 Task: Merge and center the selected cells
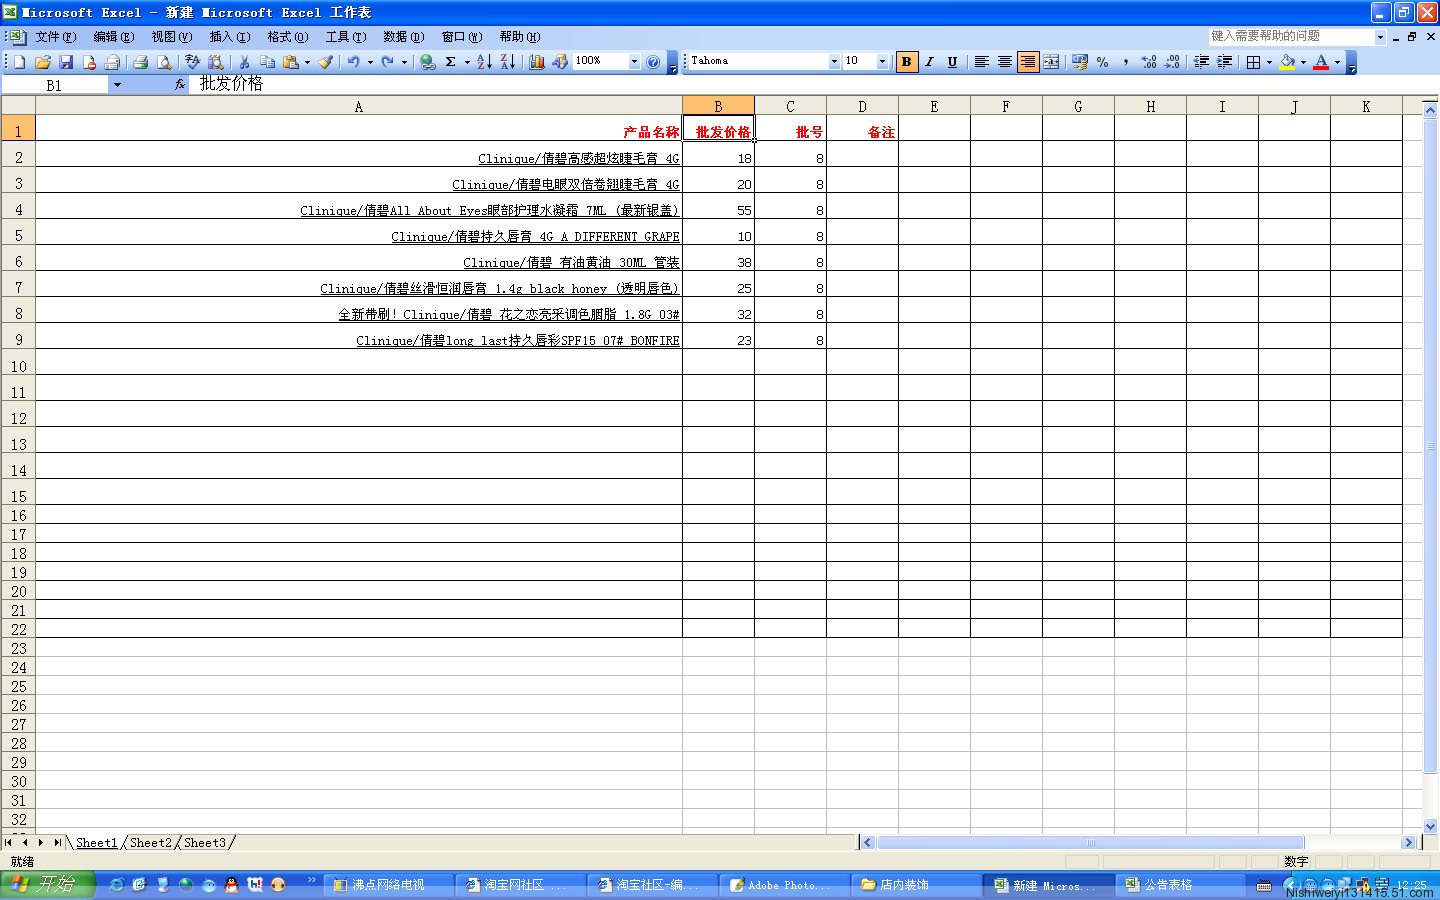(1051, 62)
